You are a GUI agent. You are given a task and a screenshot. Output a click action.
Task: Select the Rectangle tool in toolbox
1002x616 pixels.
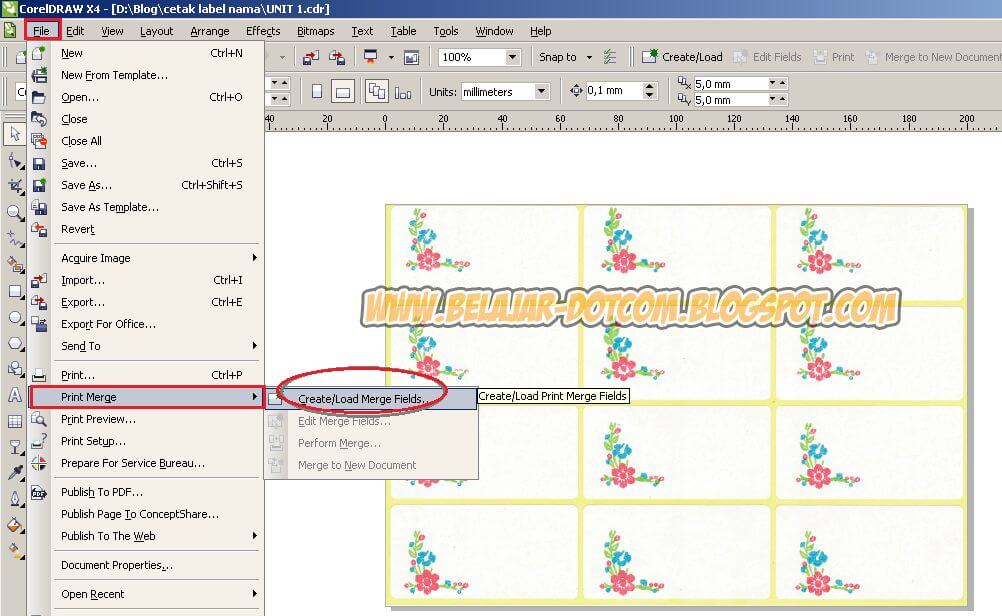(x=14, y=291)
